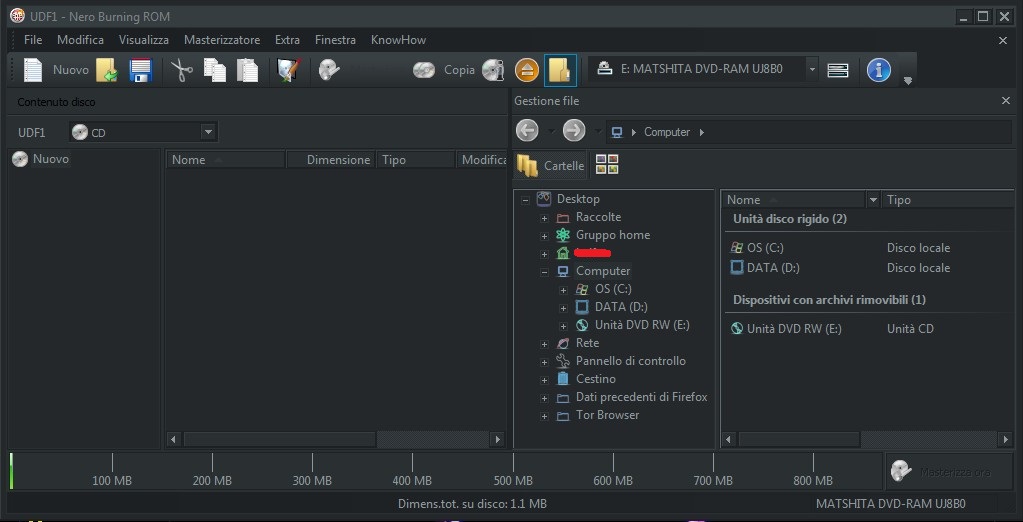Click the blue information icon
Image resolution: width=1023 pixels, height=522 pixels.
click(879, 70)
